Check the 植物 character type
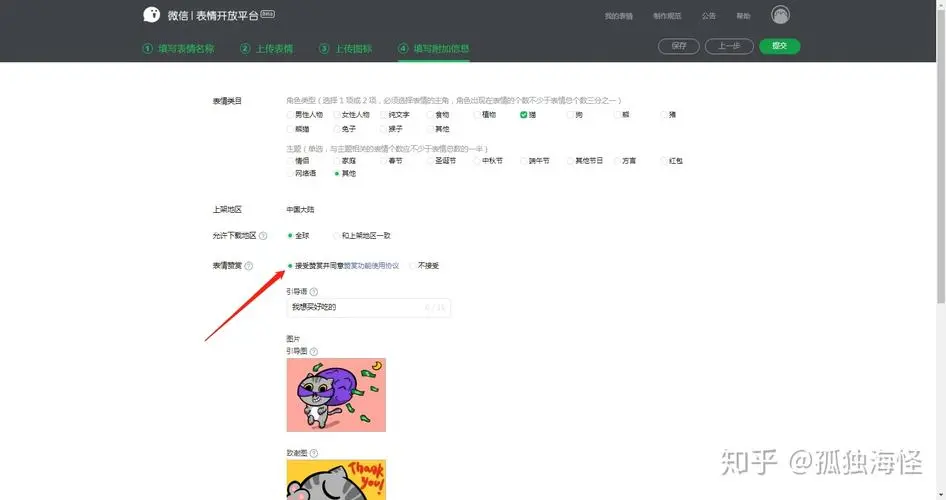This screenshot has height=500, width=946. [x=477, y=115]
